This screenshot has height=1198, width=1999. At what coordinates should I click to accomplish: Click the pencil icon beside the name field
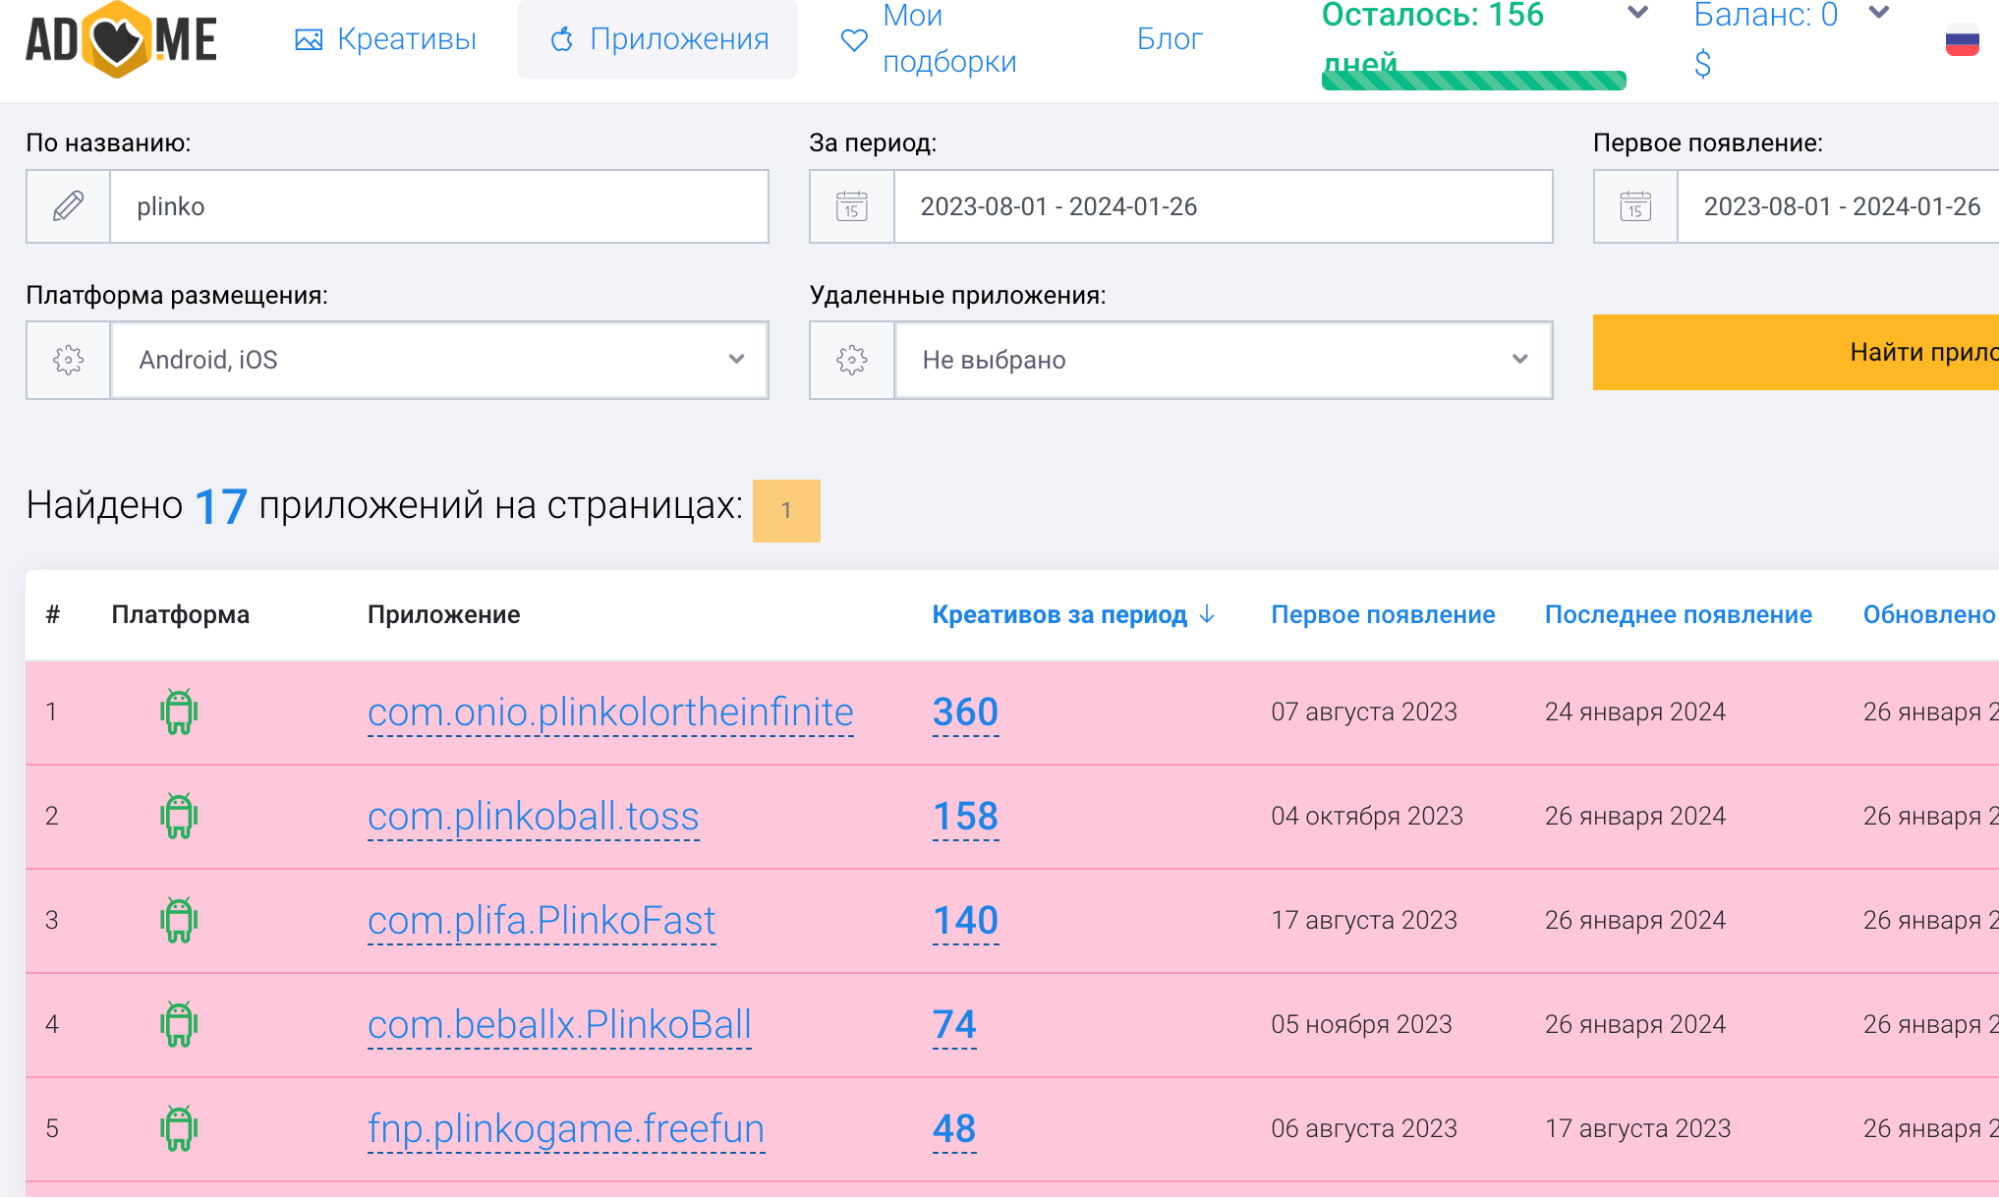tap(68, 206)
